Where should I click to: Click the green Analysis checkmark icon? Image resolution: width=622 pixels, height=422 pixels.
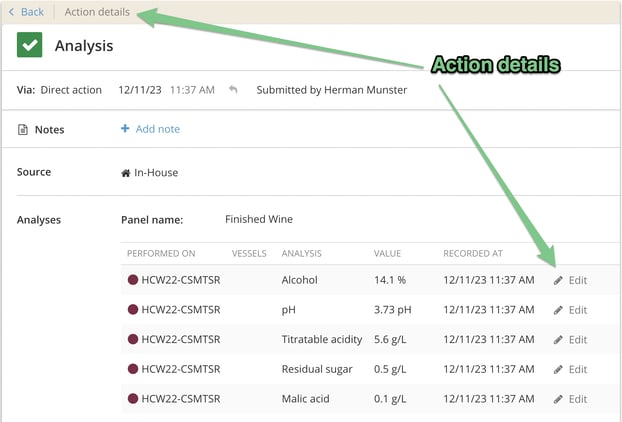tap(29, 45)
